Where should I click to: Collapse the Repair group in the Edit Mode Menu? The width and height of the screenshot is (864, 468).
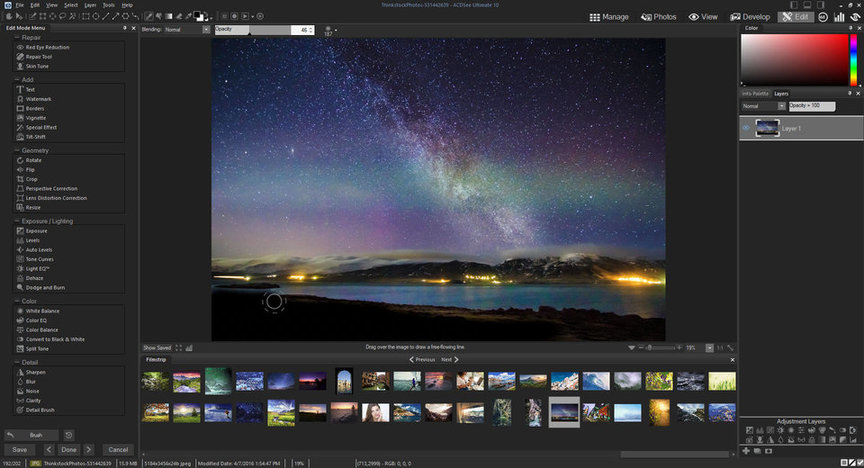[15, 37]
